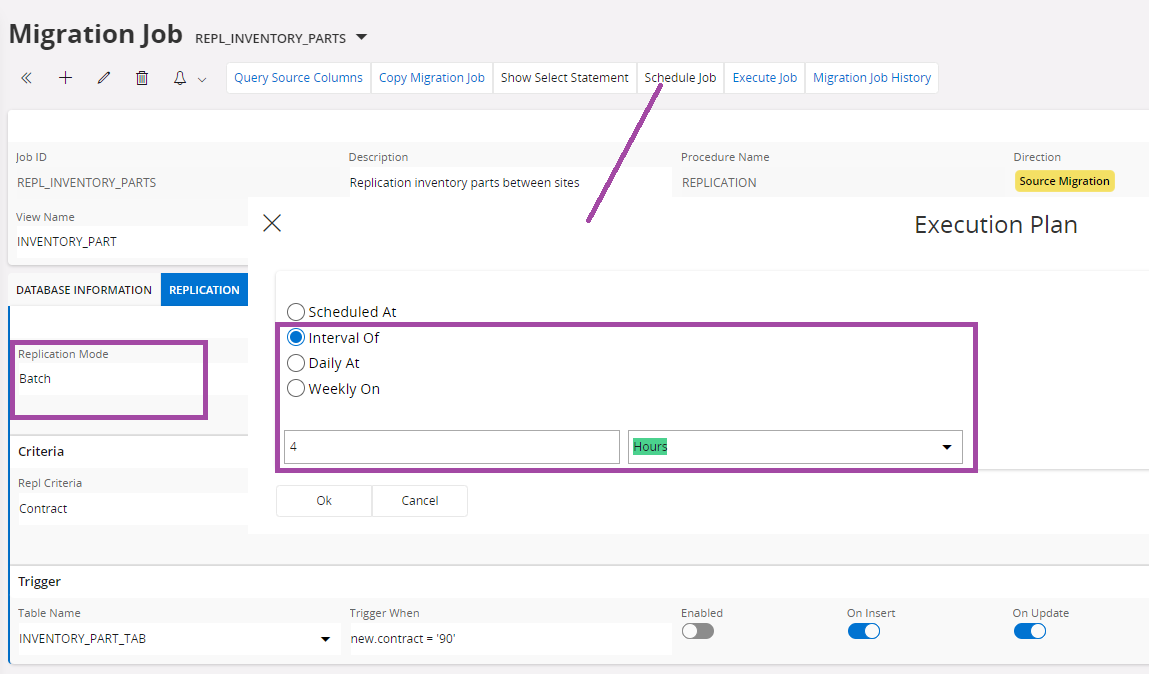Create a new migration job with plus icon
Viewport: 1149px width, 674px height.
(65, 77)
